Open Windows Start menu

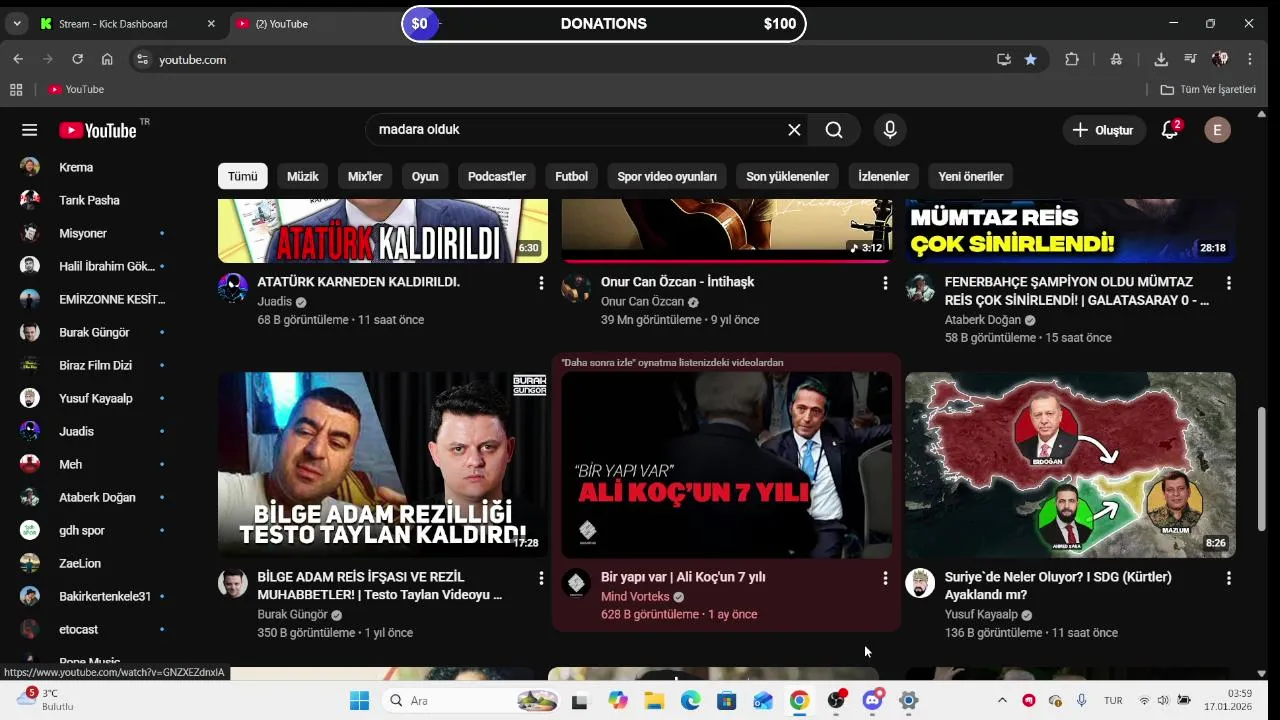click(359, 700)
